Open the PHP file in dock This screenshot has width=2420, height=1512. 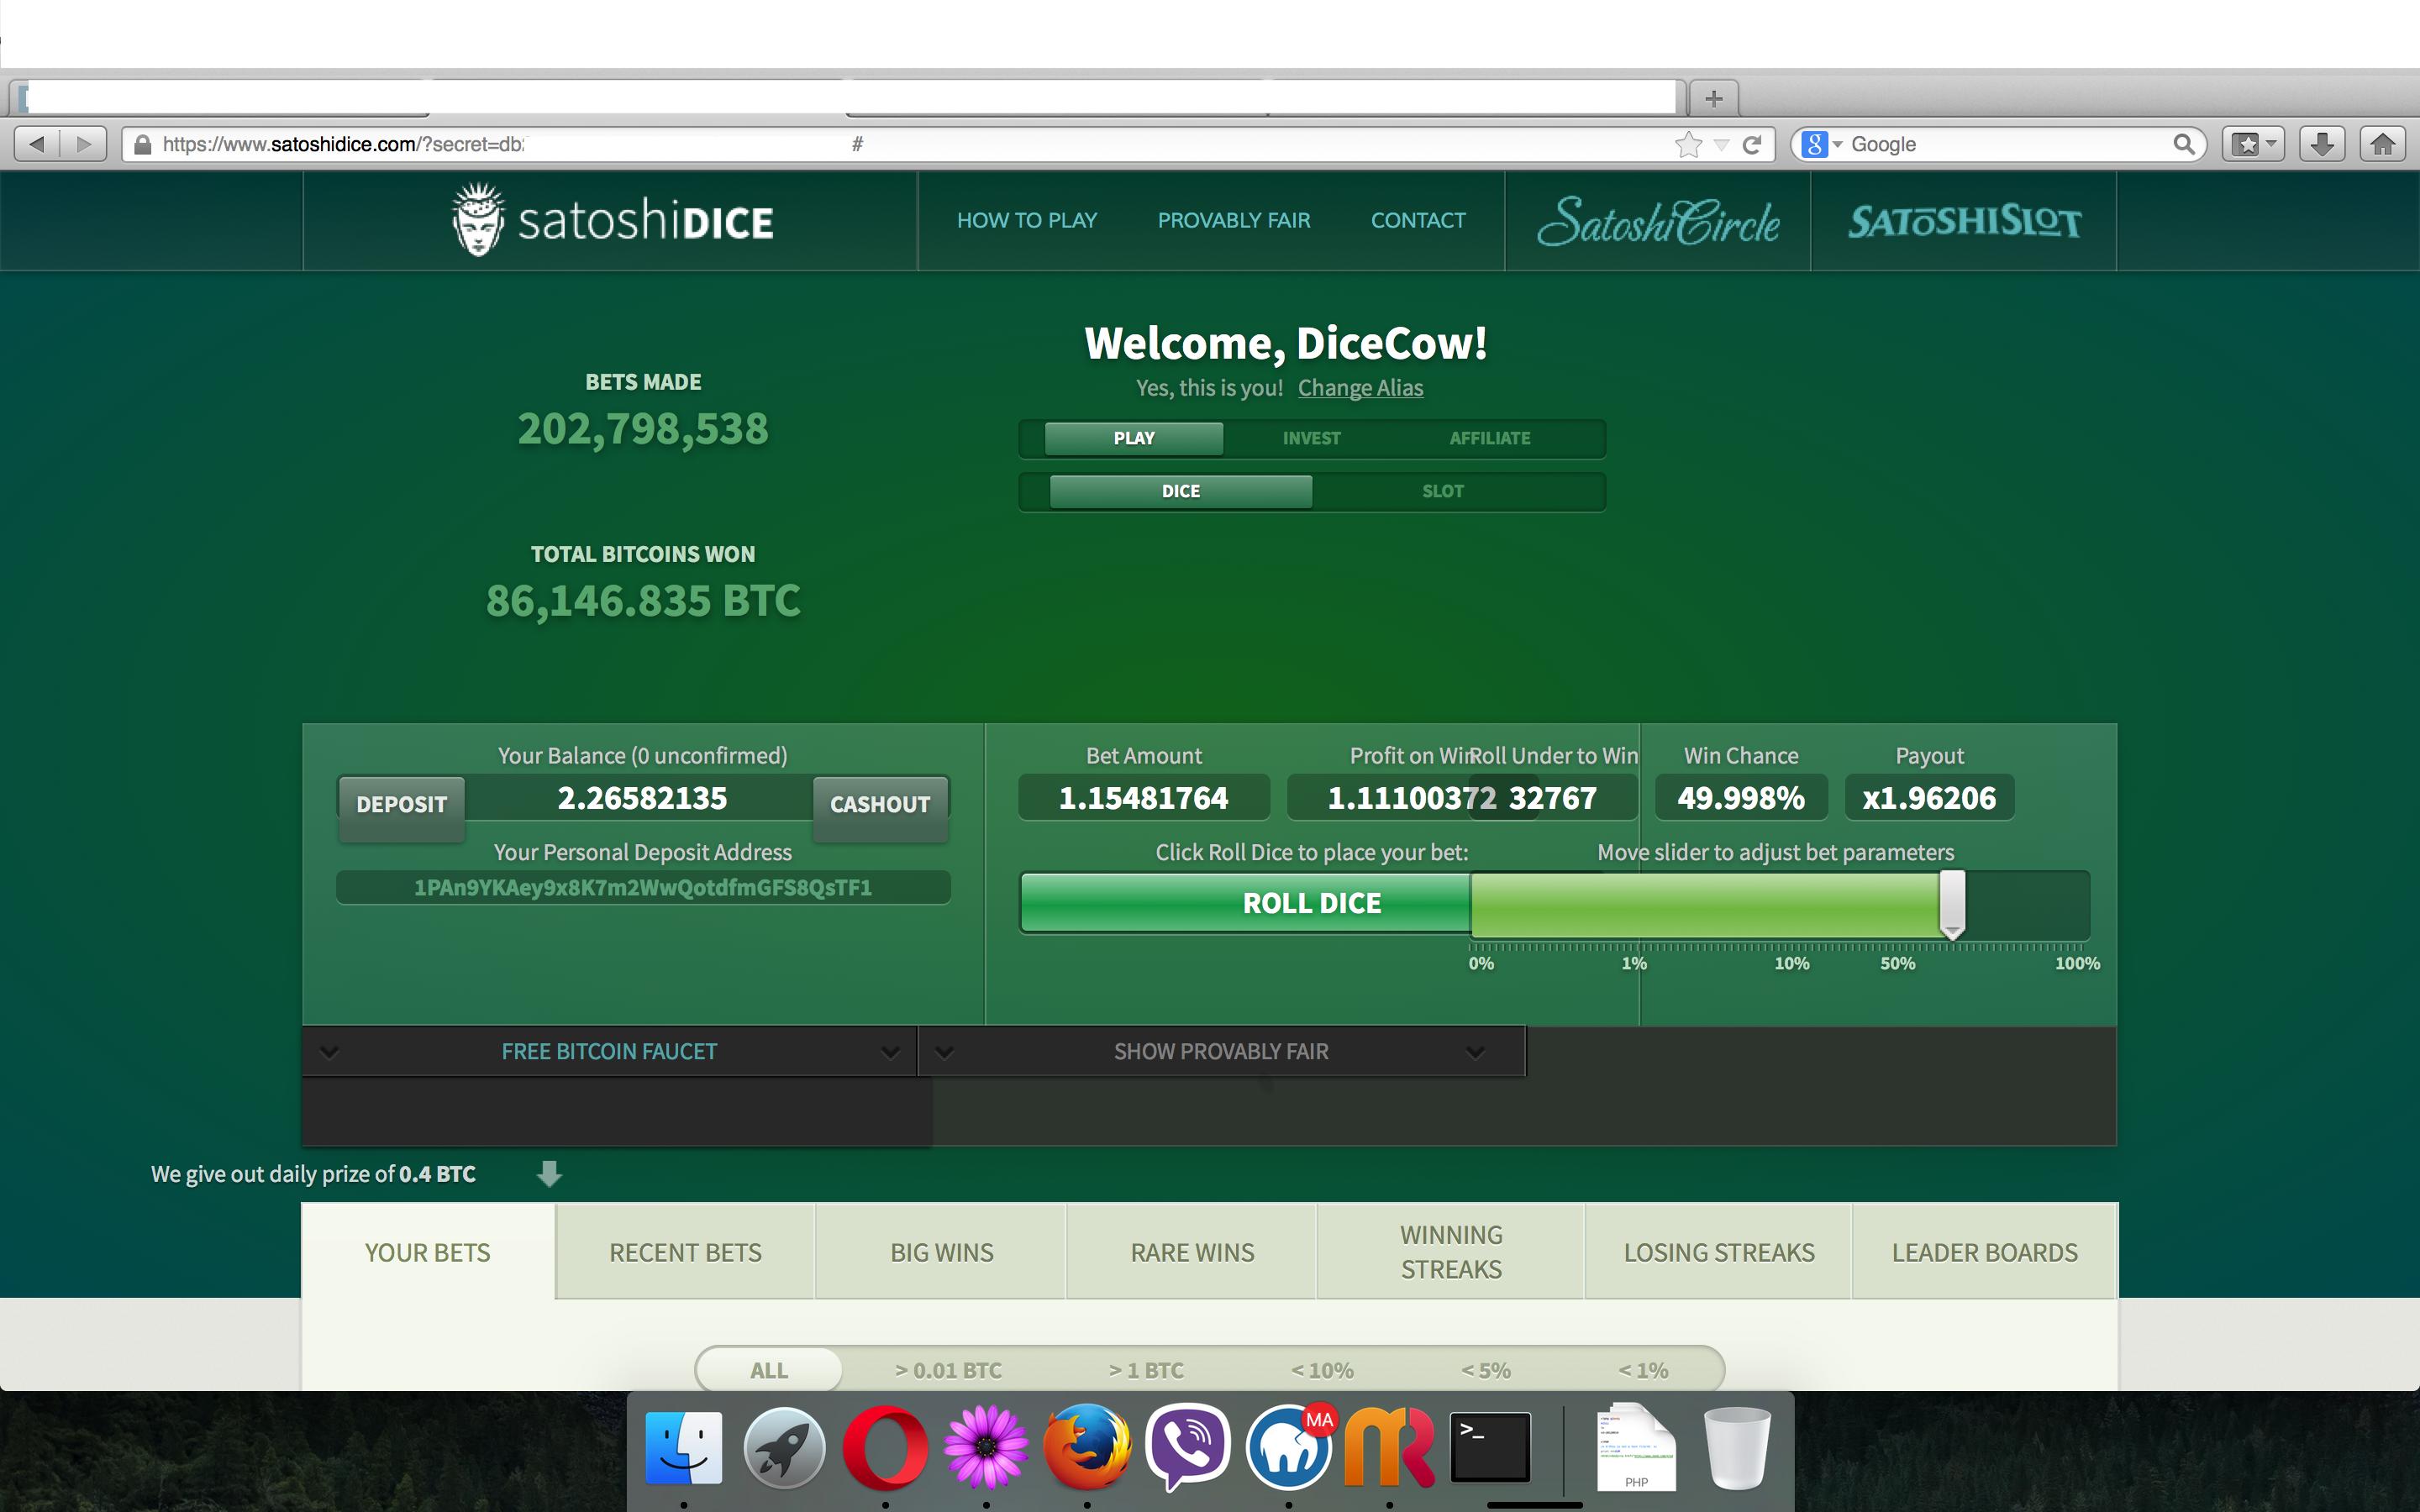(1636, 1448)
